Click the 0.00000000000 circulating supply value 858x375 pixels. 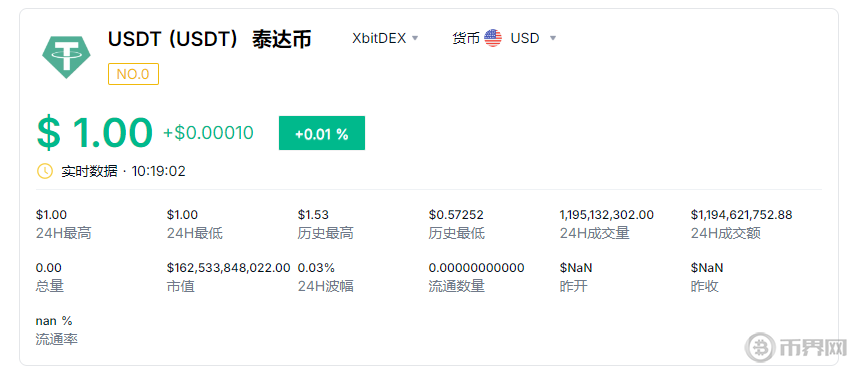(476, 268)
